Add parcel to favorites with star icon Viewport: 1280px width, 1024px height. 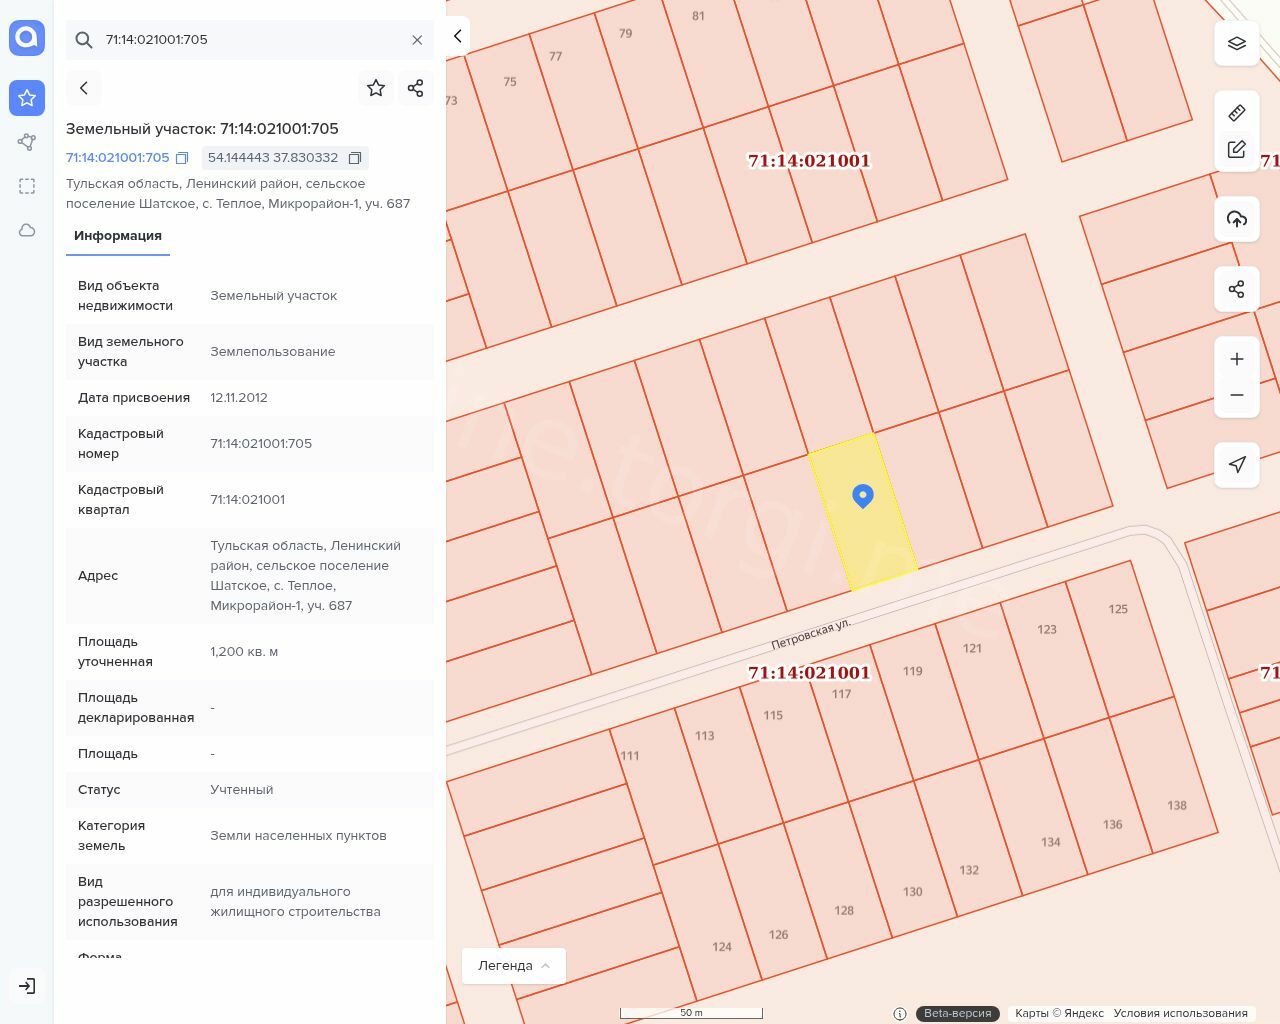pyautogui.click(x=376, y=88)
